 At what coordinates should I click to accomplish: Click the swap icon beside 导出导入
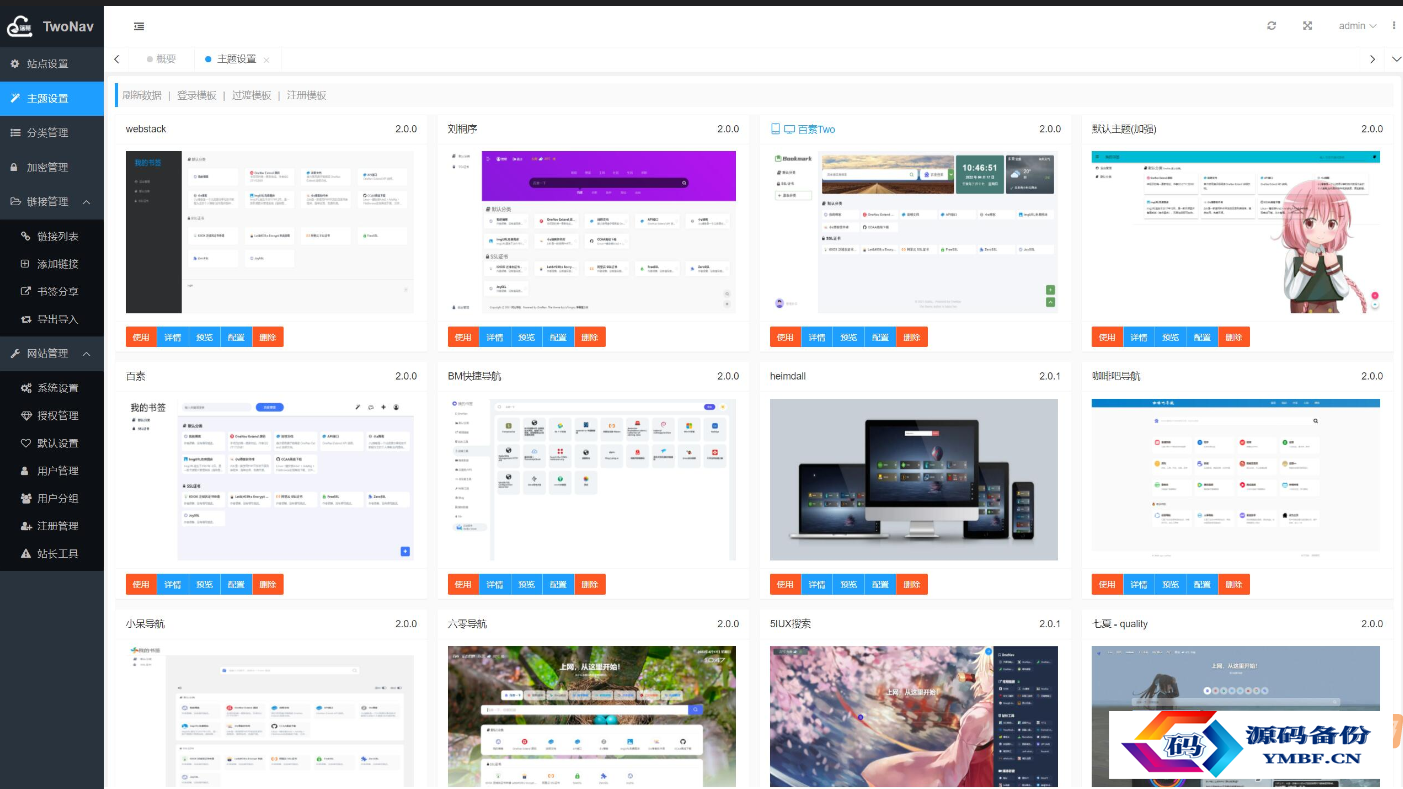27,319
